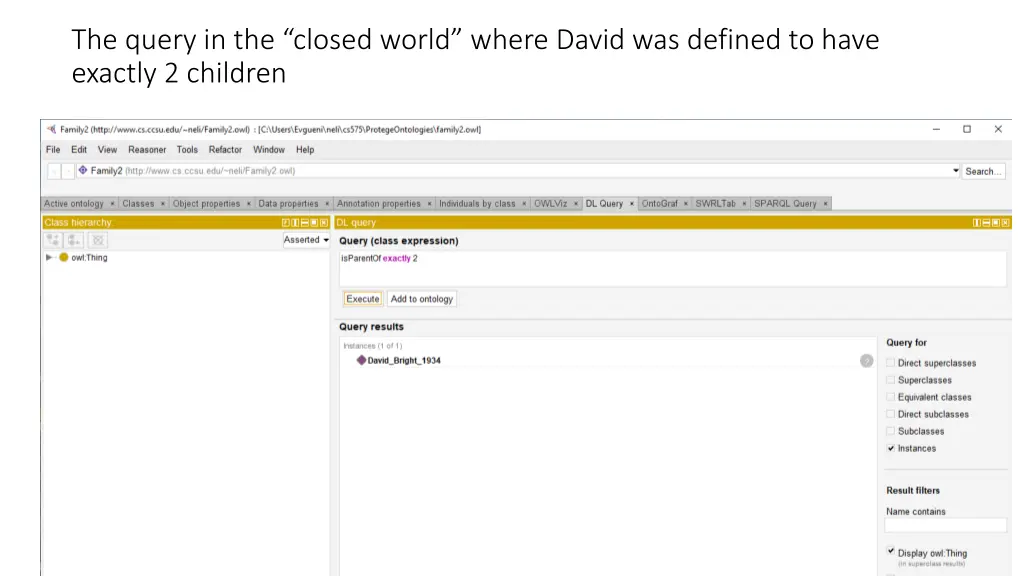The image size is (1024, 576).
Task: Split the DL query view horizontally
Action: pyautogui.click(x=986, y=223)
